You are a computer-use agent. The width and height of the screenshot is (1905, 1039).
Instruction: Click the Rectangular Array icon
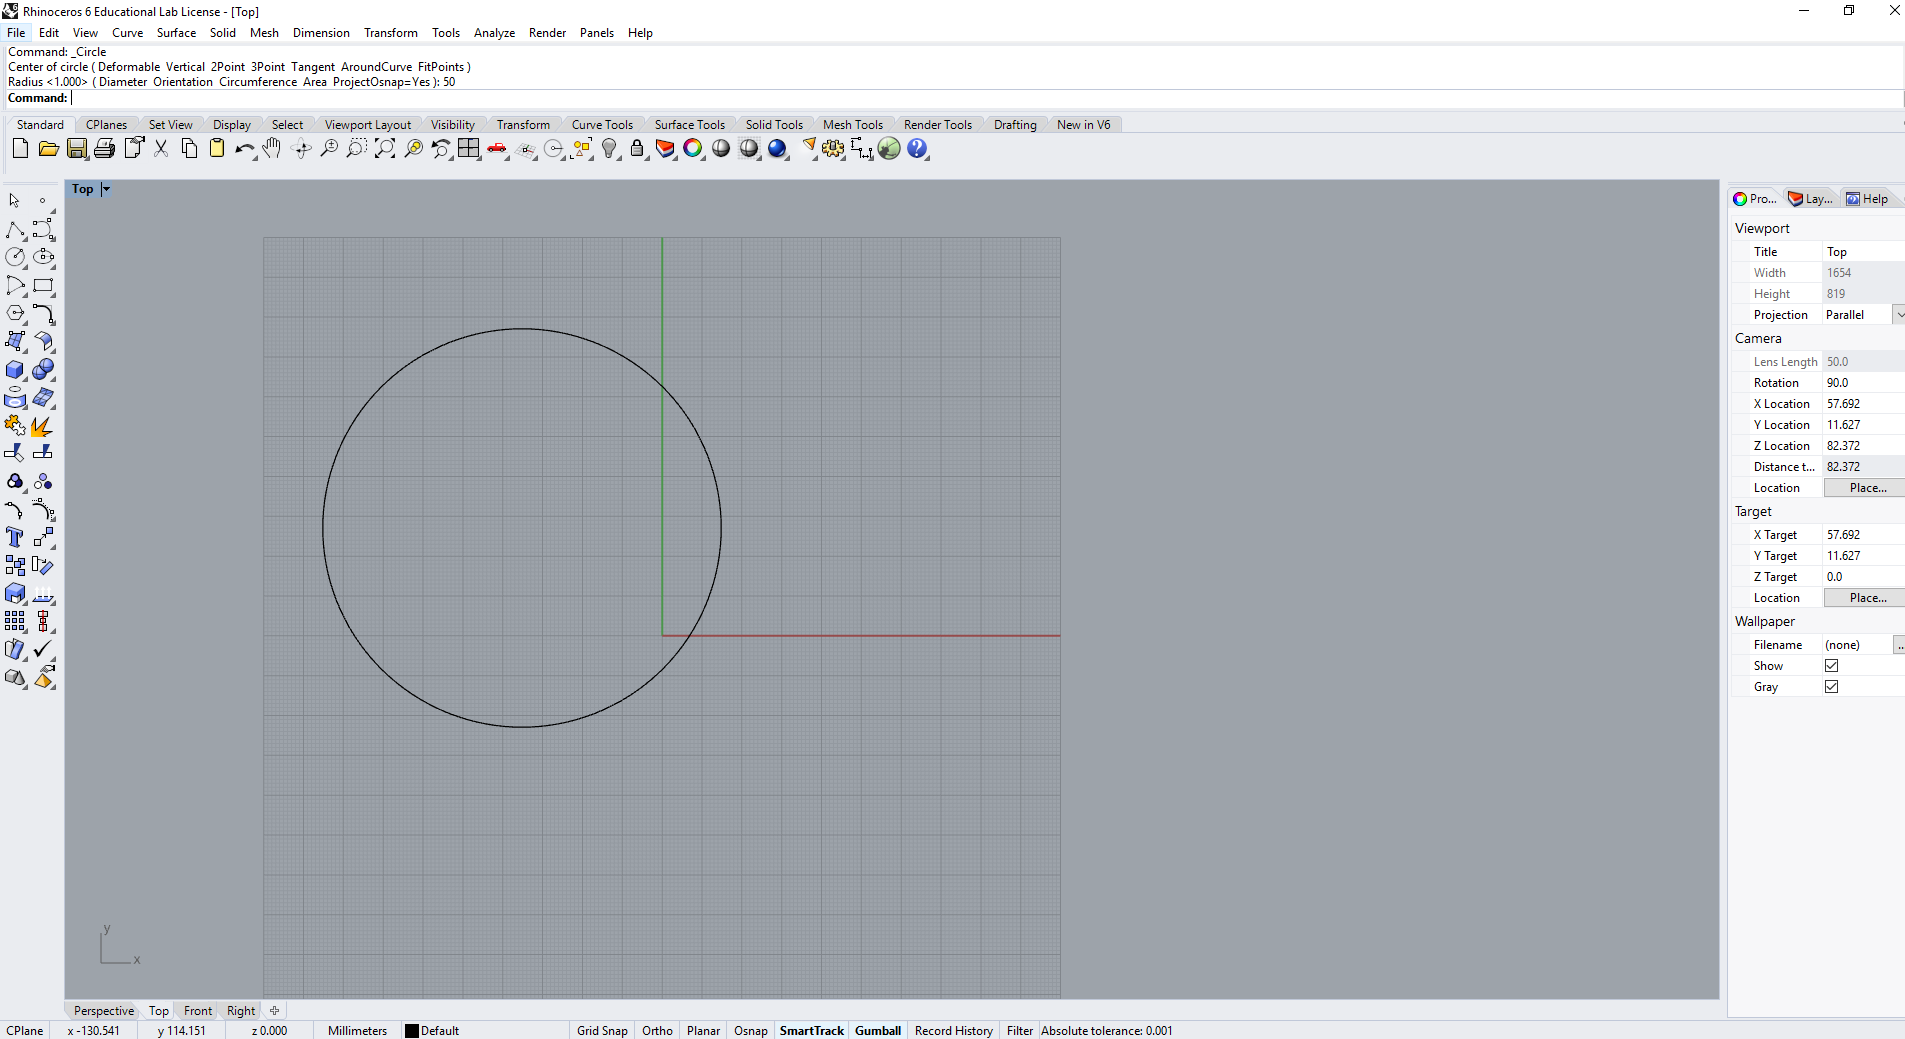(x=15, y=622)
